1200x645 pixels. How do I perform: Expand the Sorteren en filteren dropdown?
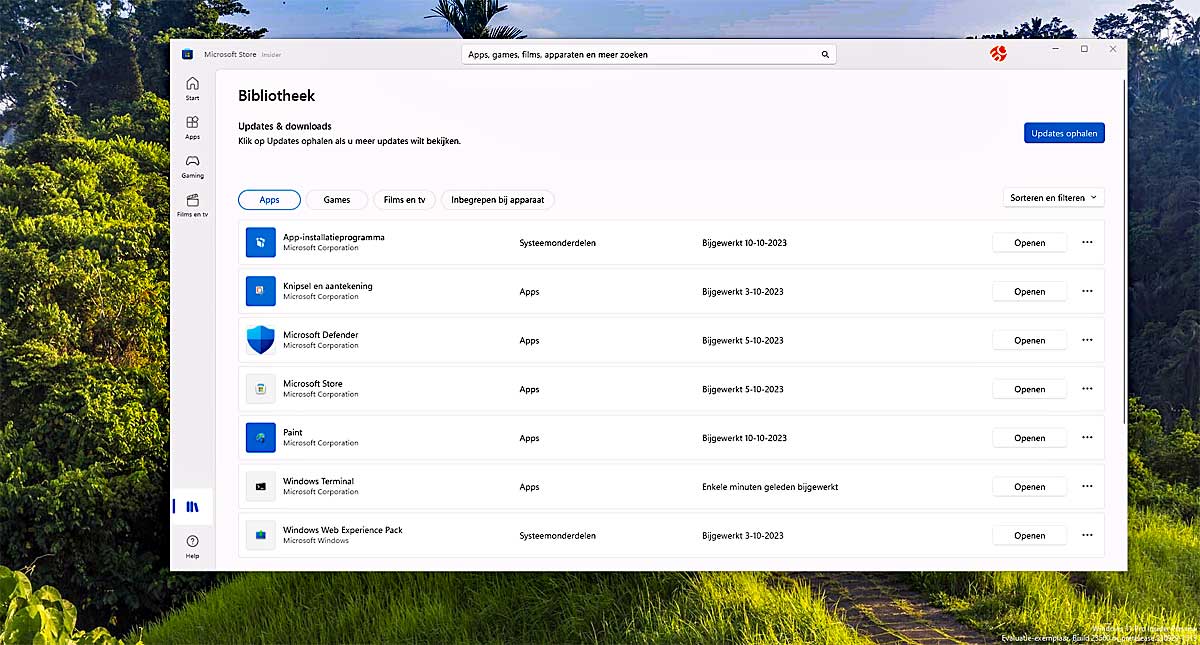point(1054,198)
